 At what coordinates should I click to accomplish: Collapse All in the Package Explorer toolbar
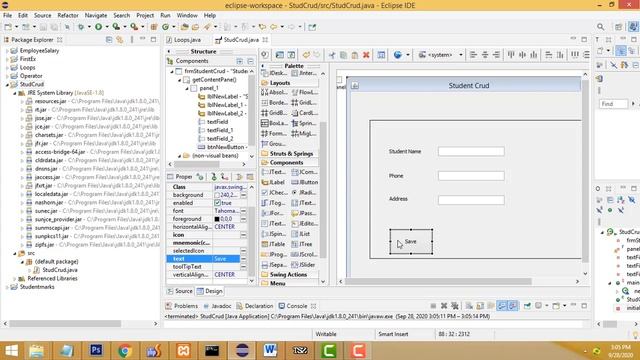(x=109, y=40)
